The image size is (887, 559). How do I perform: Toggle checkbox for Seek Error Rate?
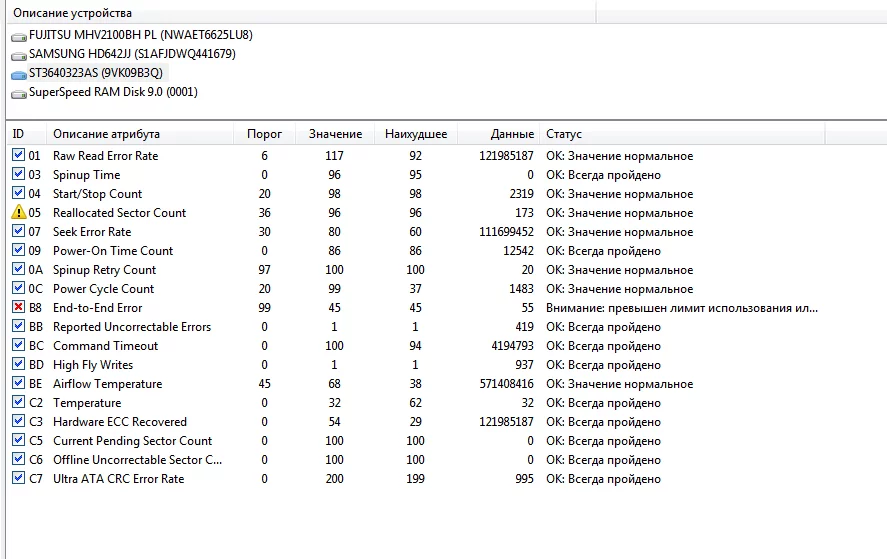click(x=19, y=231)
